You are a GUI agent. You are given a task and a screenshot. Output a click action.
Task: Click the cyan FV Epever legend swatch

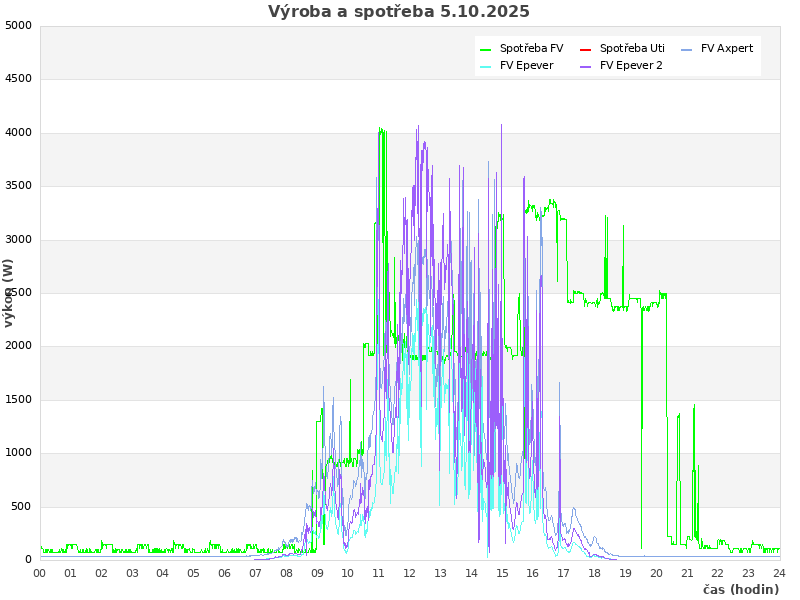(486, 66)
